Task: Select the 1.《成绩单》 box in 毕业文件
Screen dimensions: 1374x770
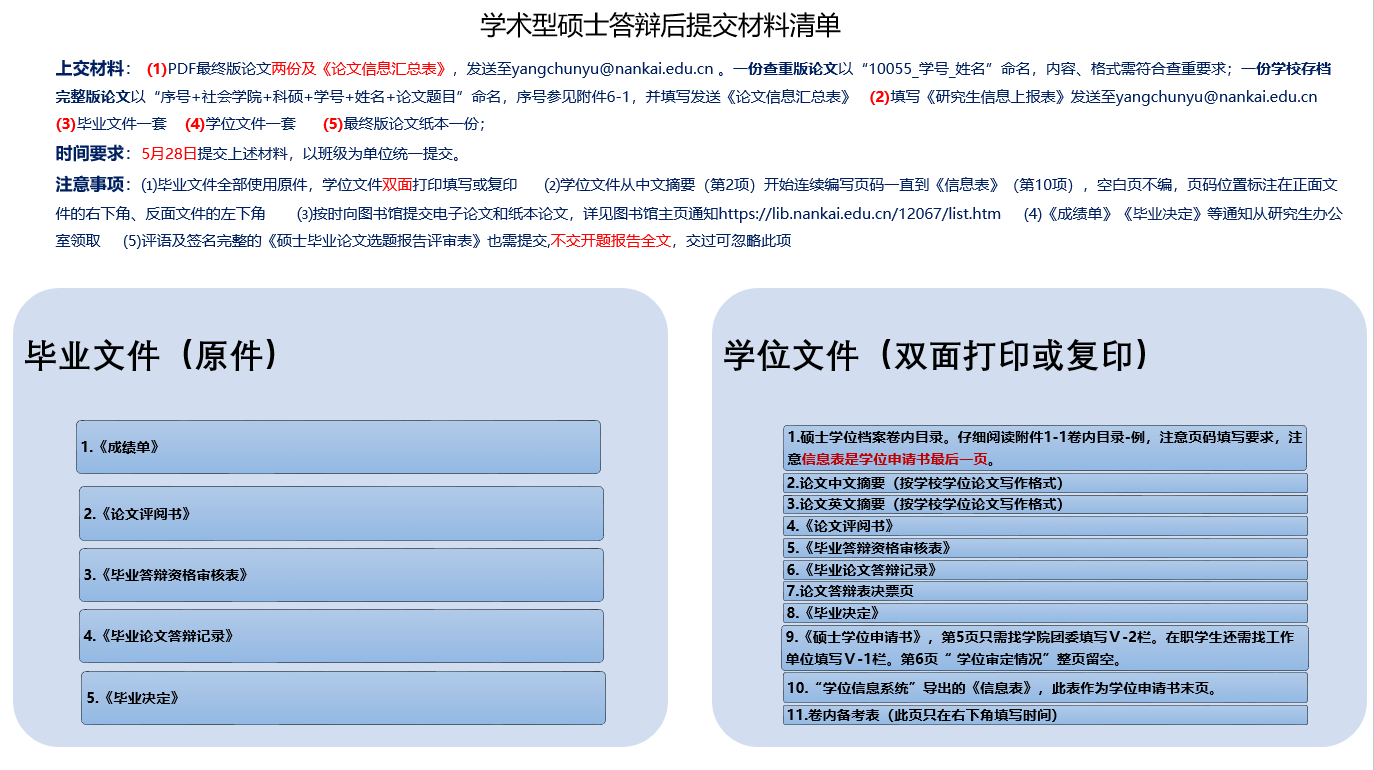Action: pos(338,447)
